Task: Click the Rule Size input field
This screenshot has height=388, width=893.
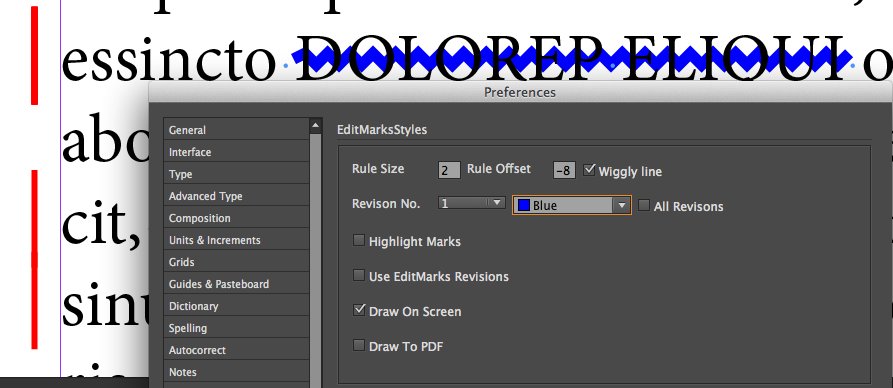Action: point(449,170)
